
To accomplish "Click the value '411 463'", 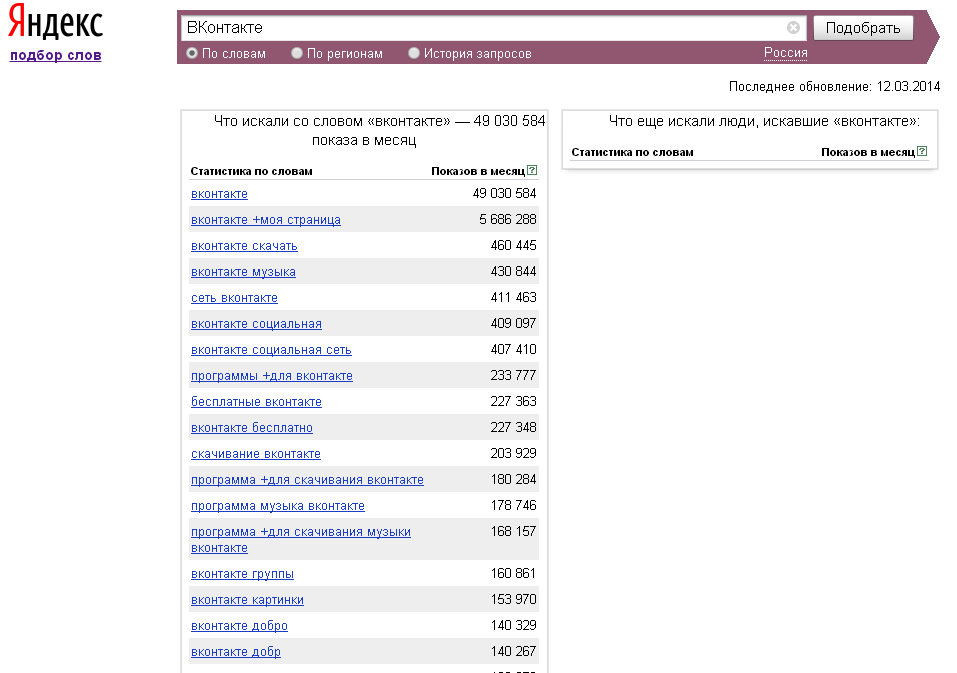I will click(x=513, y=297).
